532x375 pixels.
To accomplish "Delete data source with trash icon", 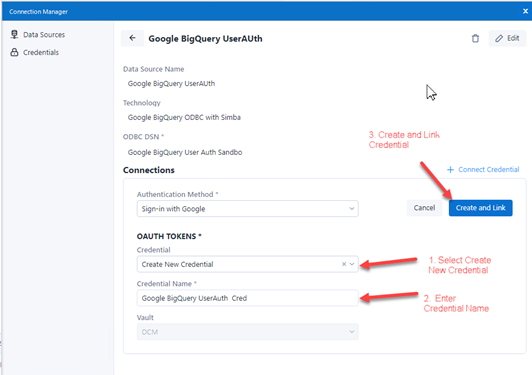I will 475,38.
